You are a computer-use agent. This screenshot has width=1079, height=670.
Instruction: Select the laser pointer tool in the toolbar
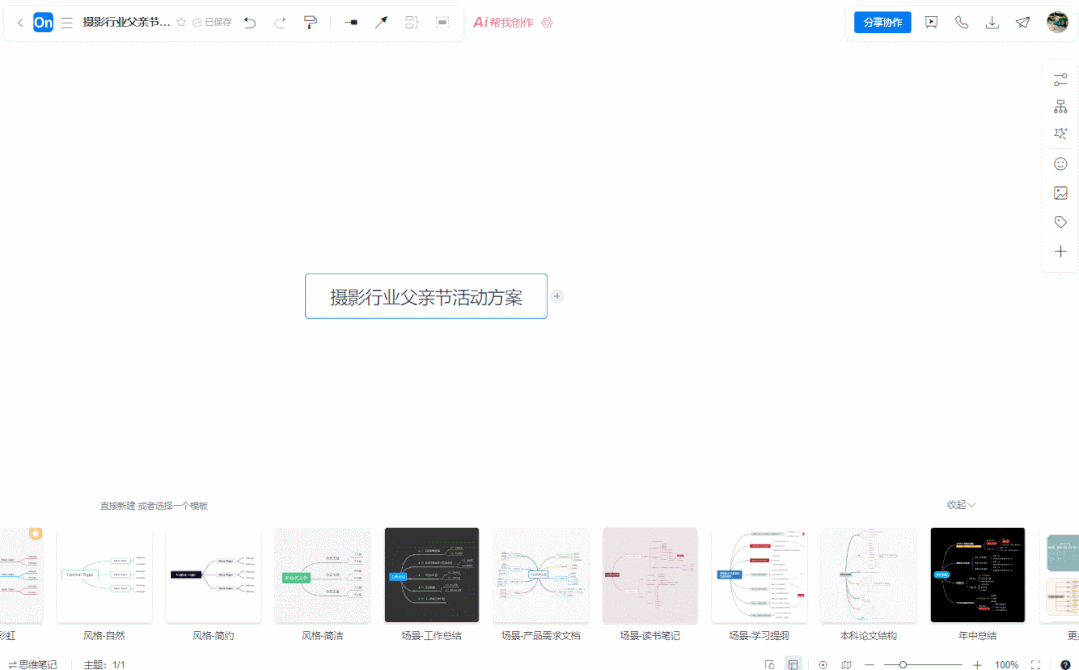click(381, 22)
